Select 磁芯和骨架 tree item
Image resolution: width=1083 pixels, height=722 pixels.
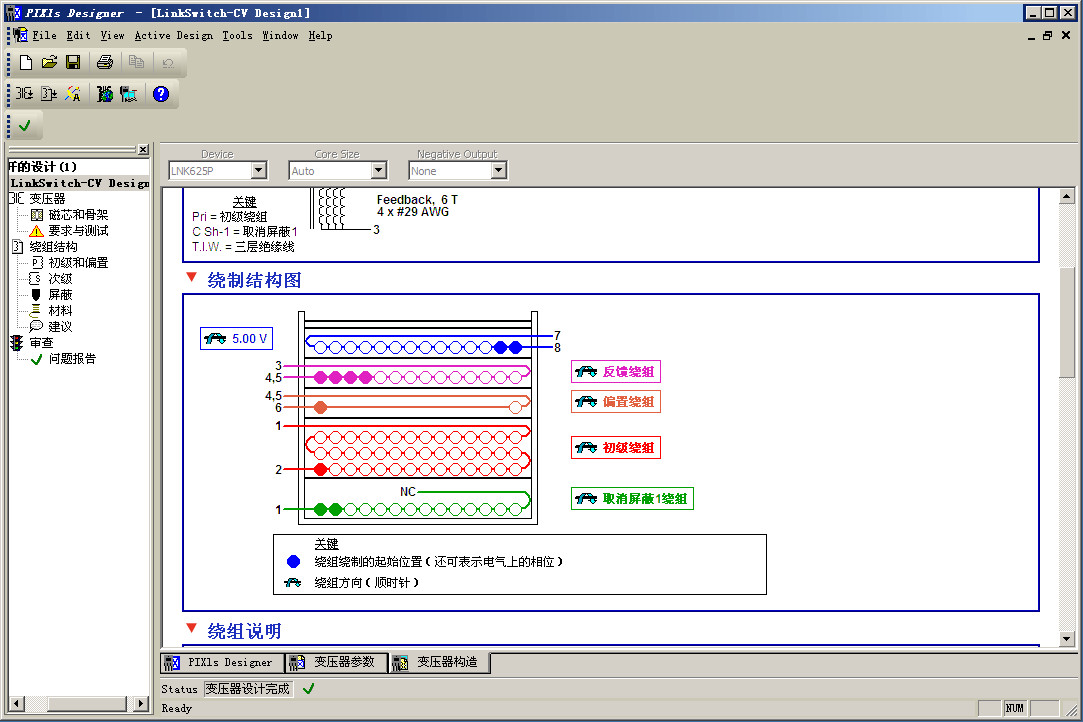point(78,215)
